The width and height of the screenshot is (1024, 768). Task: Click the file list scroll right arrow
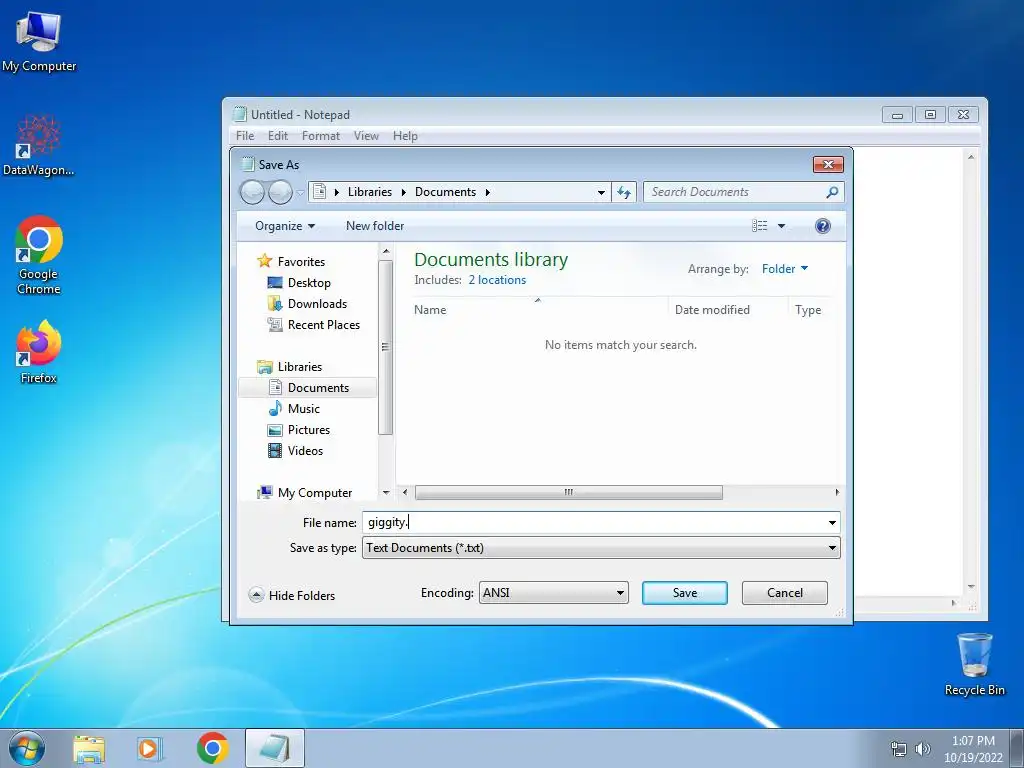[x=837, y=492]
